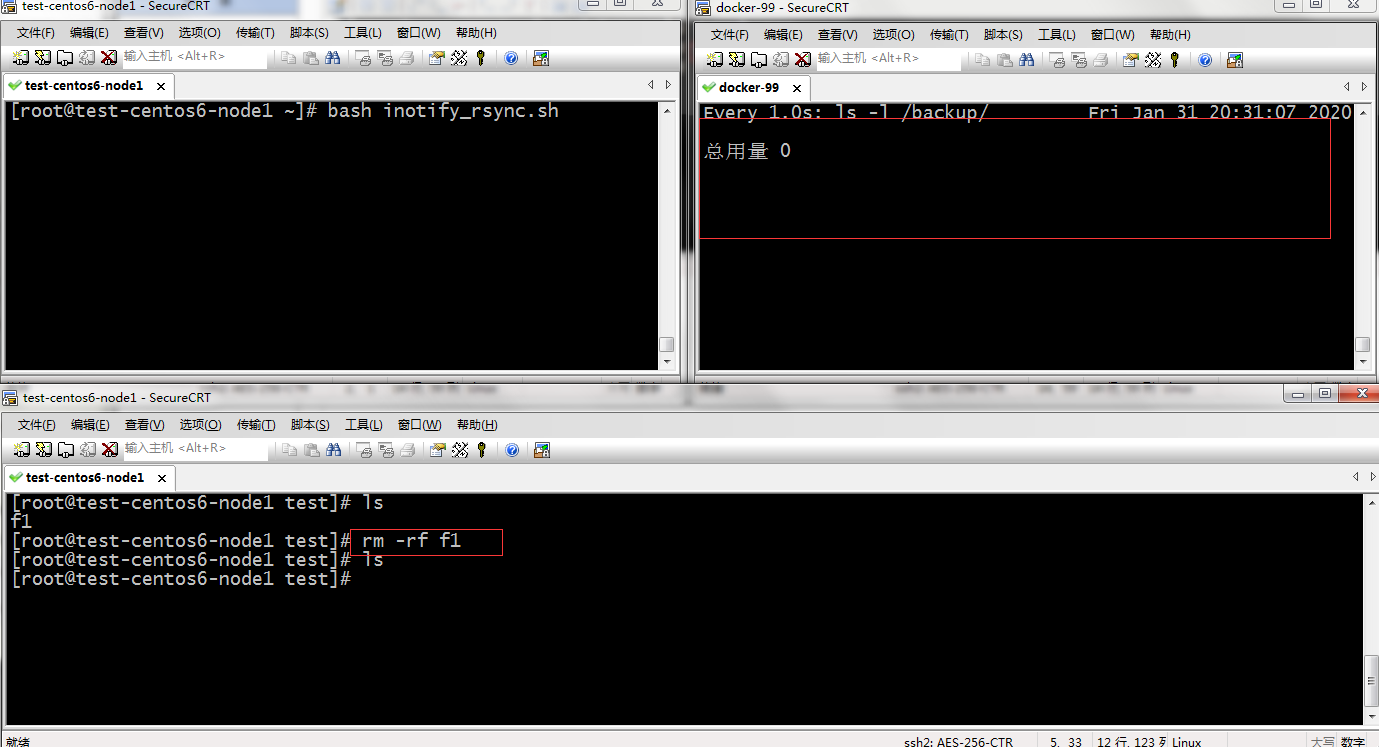This screenshot has height=747, width=1379.
Task: Open Keymap editor icon in the bottom window toolbar
Action: [459, 450]
